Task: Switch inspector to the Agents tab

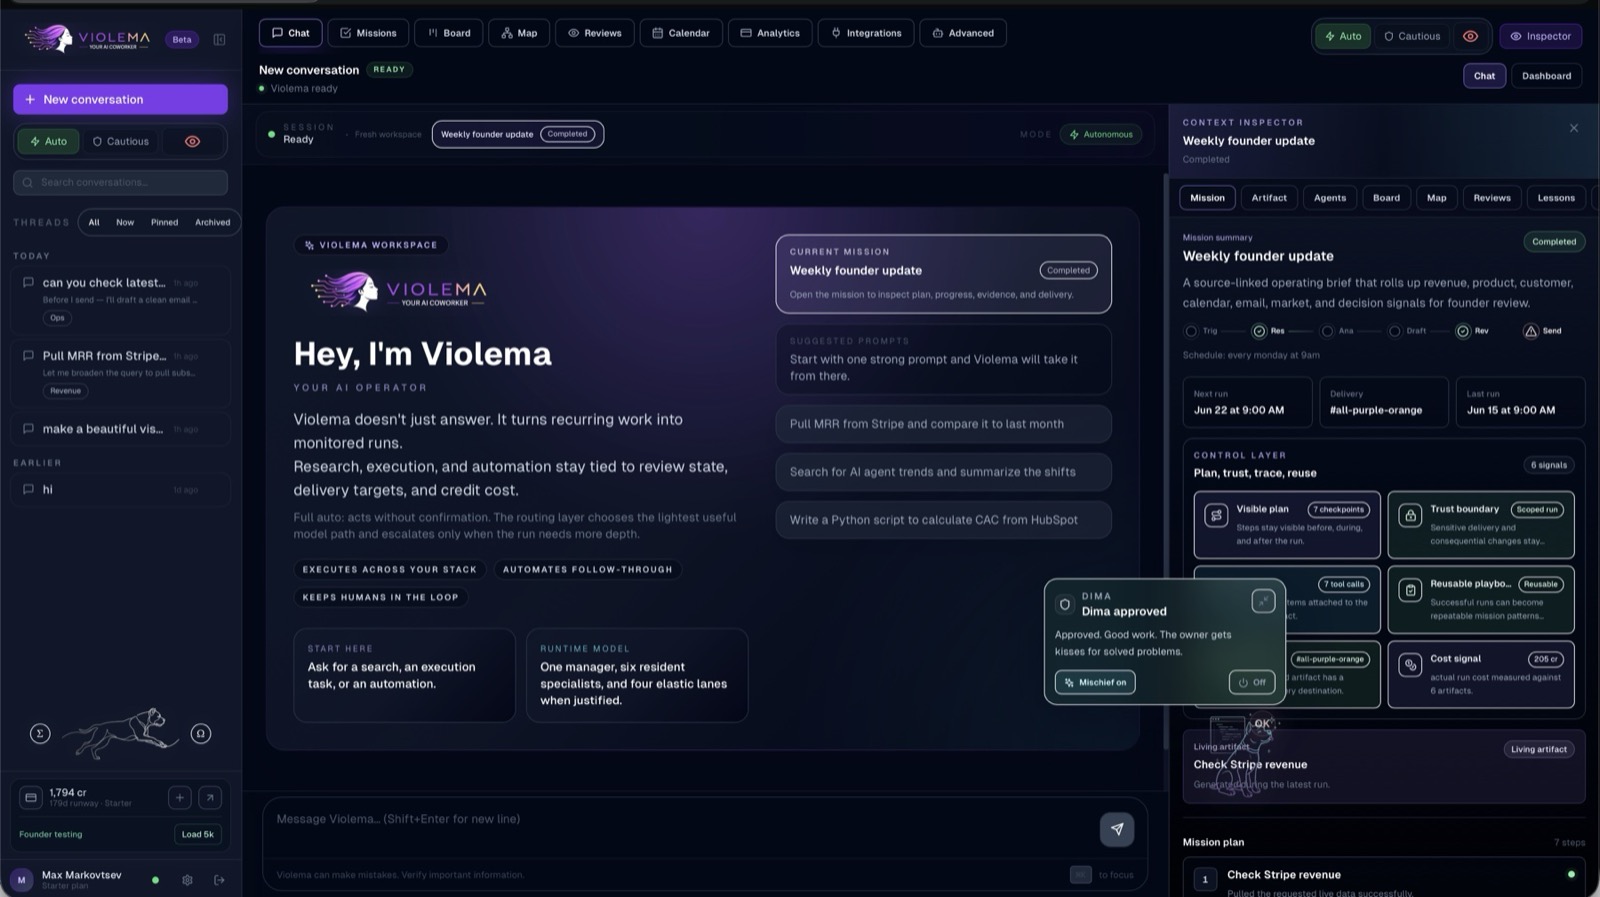Action: pos(1330,198)
